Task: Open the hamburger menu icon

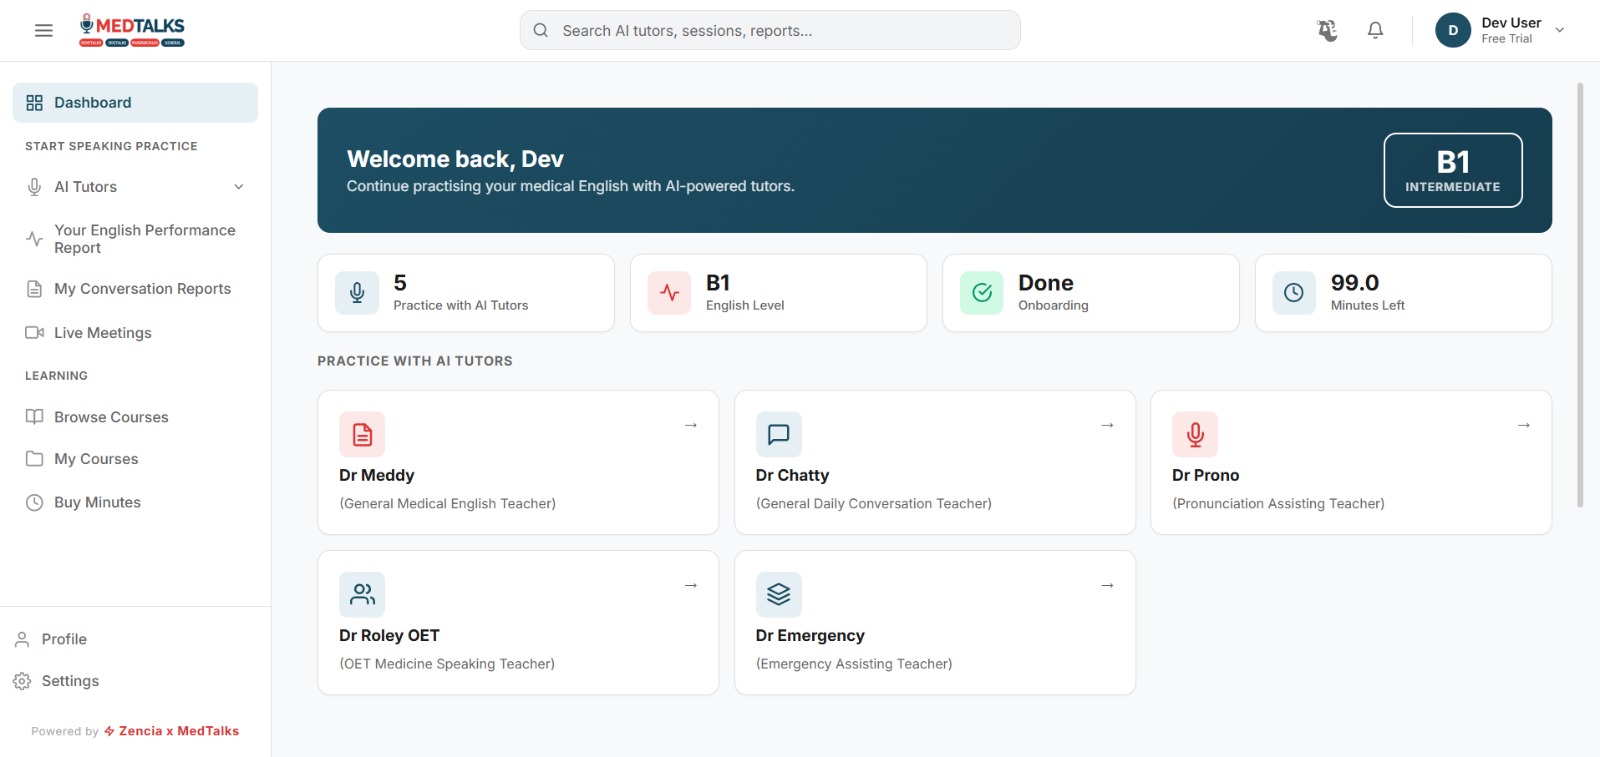Action: pyautogui.click(x=44, y=31)
